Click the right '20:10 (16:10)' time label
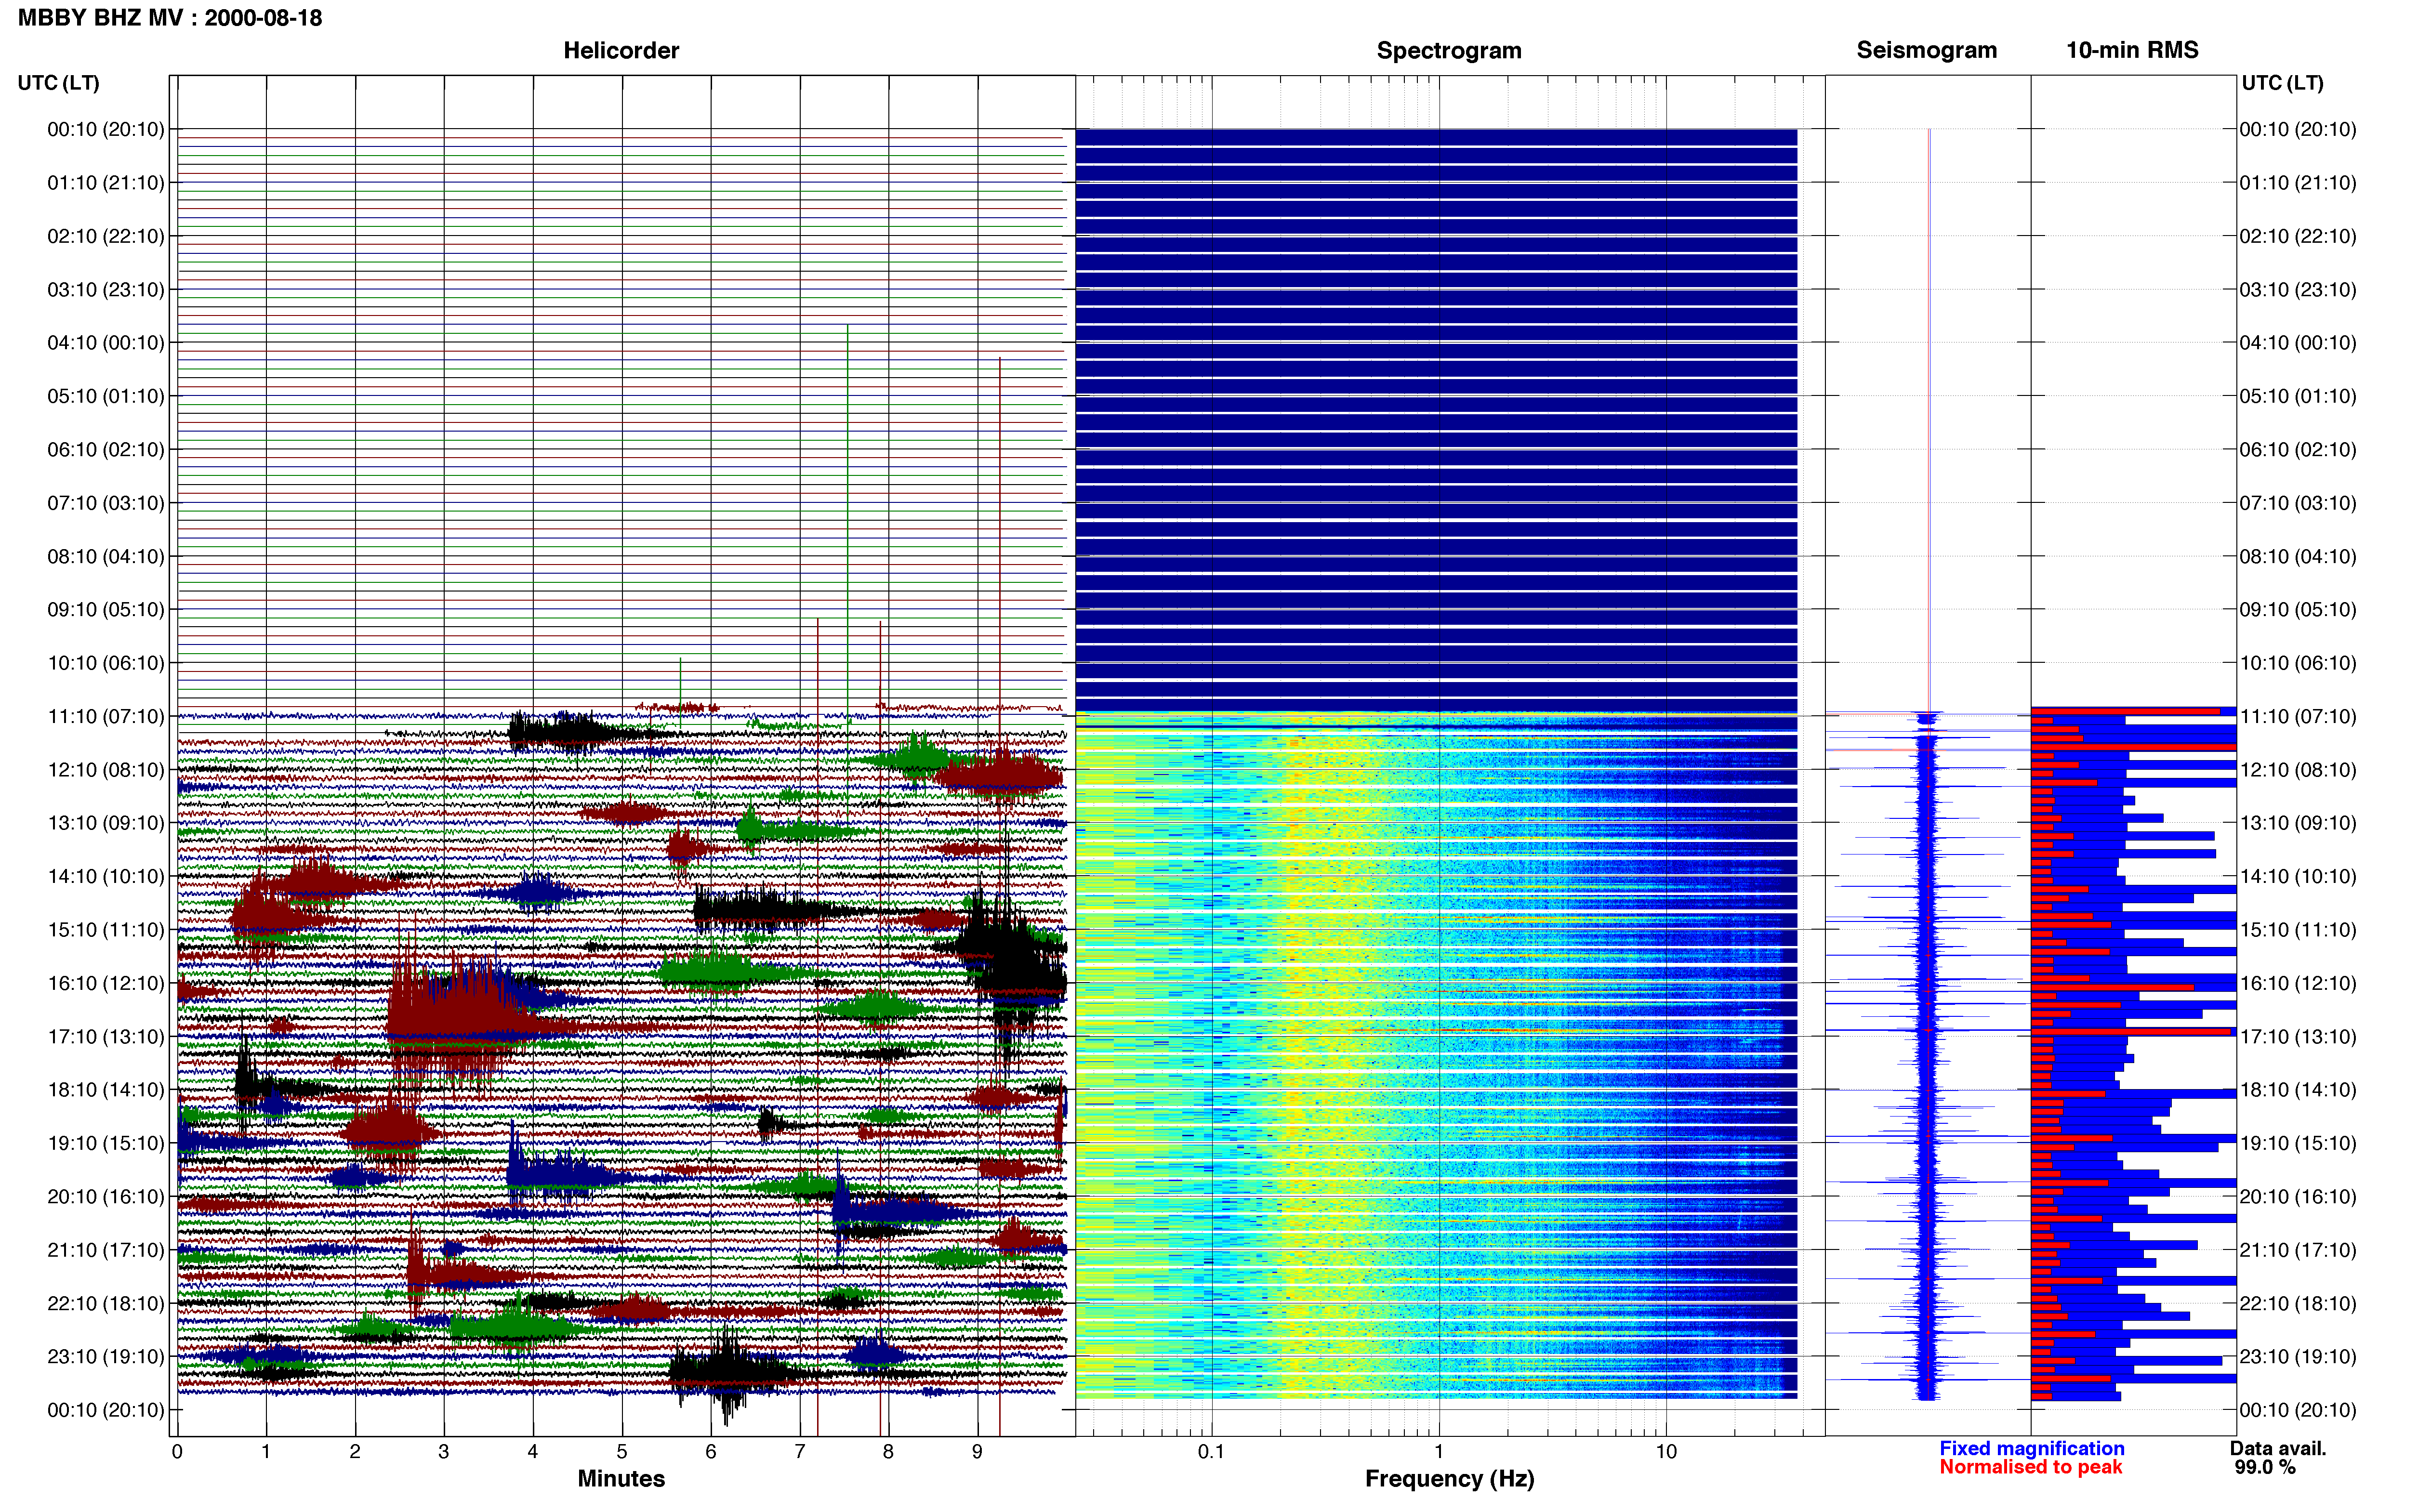Screen dimensions: 2418x1512 2298,1196
